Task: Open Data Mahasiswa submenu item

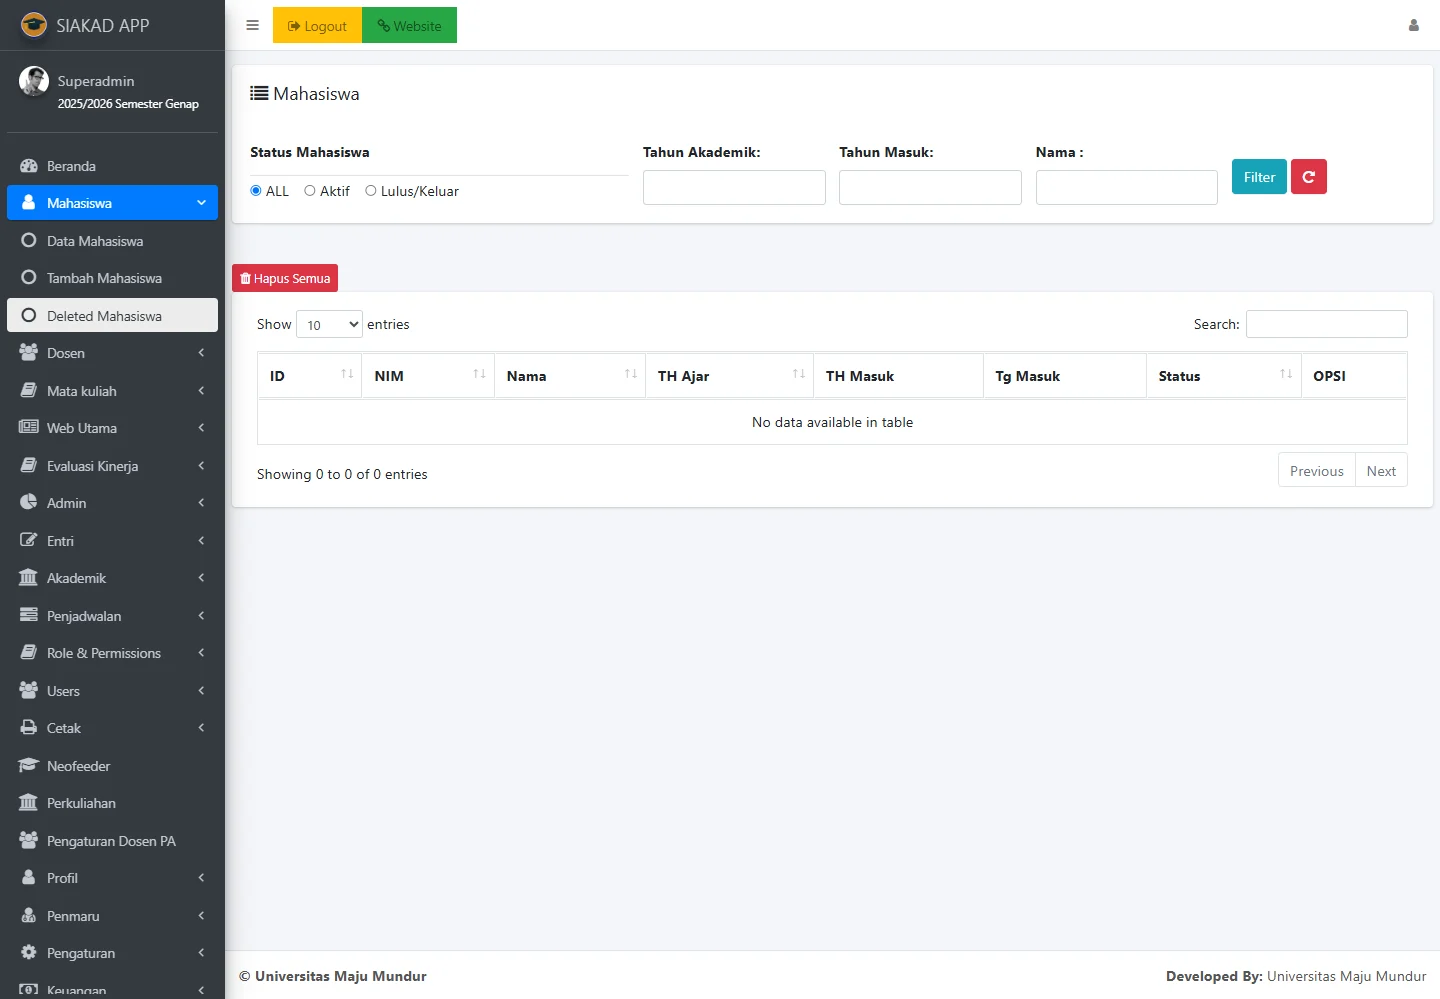Action: click(95, 241)
